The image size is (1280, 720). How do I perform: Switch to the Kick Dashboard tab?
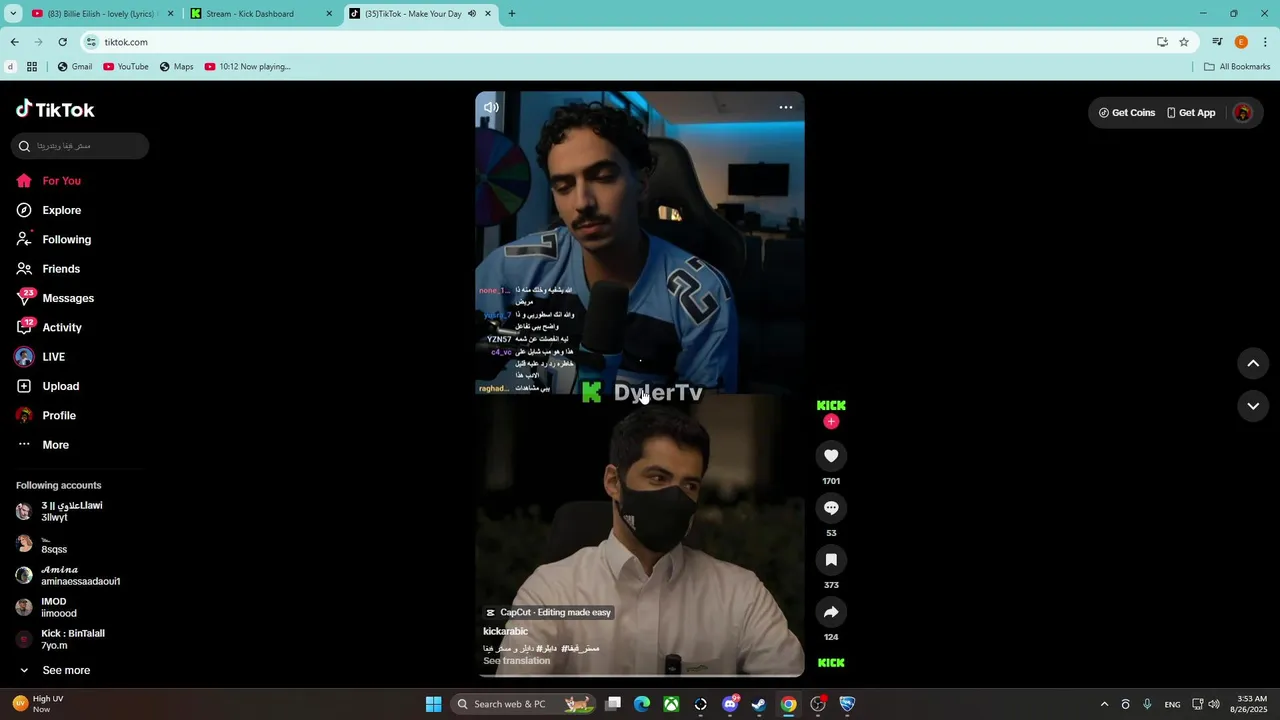[x=260, y=14]
